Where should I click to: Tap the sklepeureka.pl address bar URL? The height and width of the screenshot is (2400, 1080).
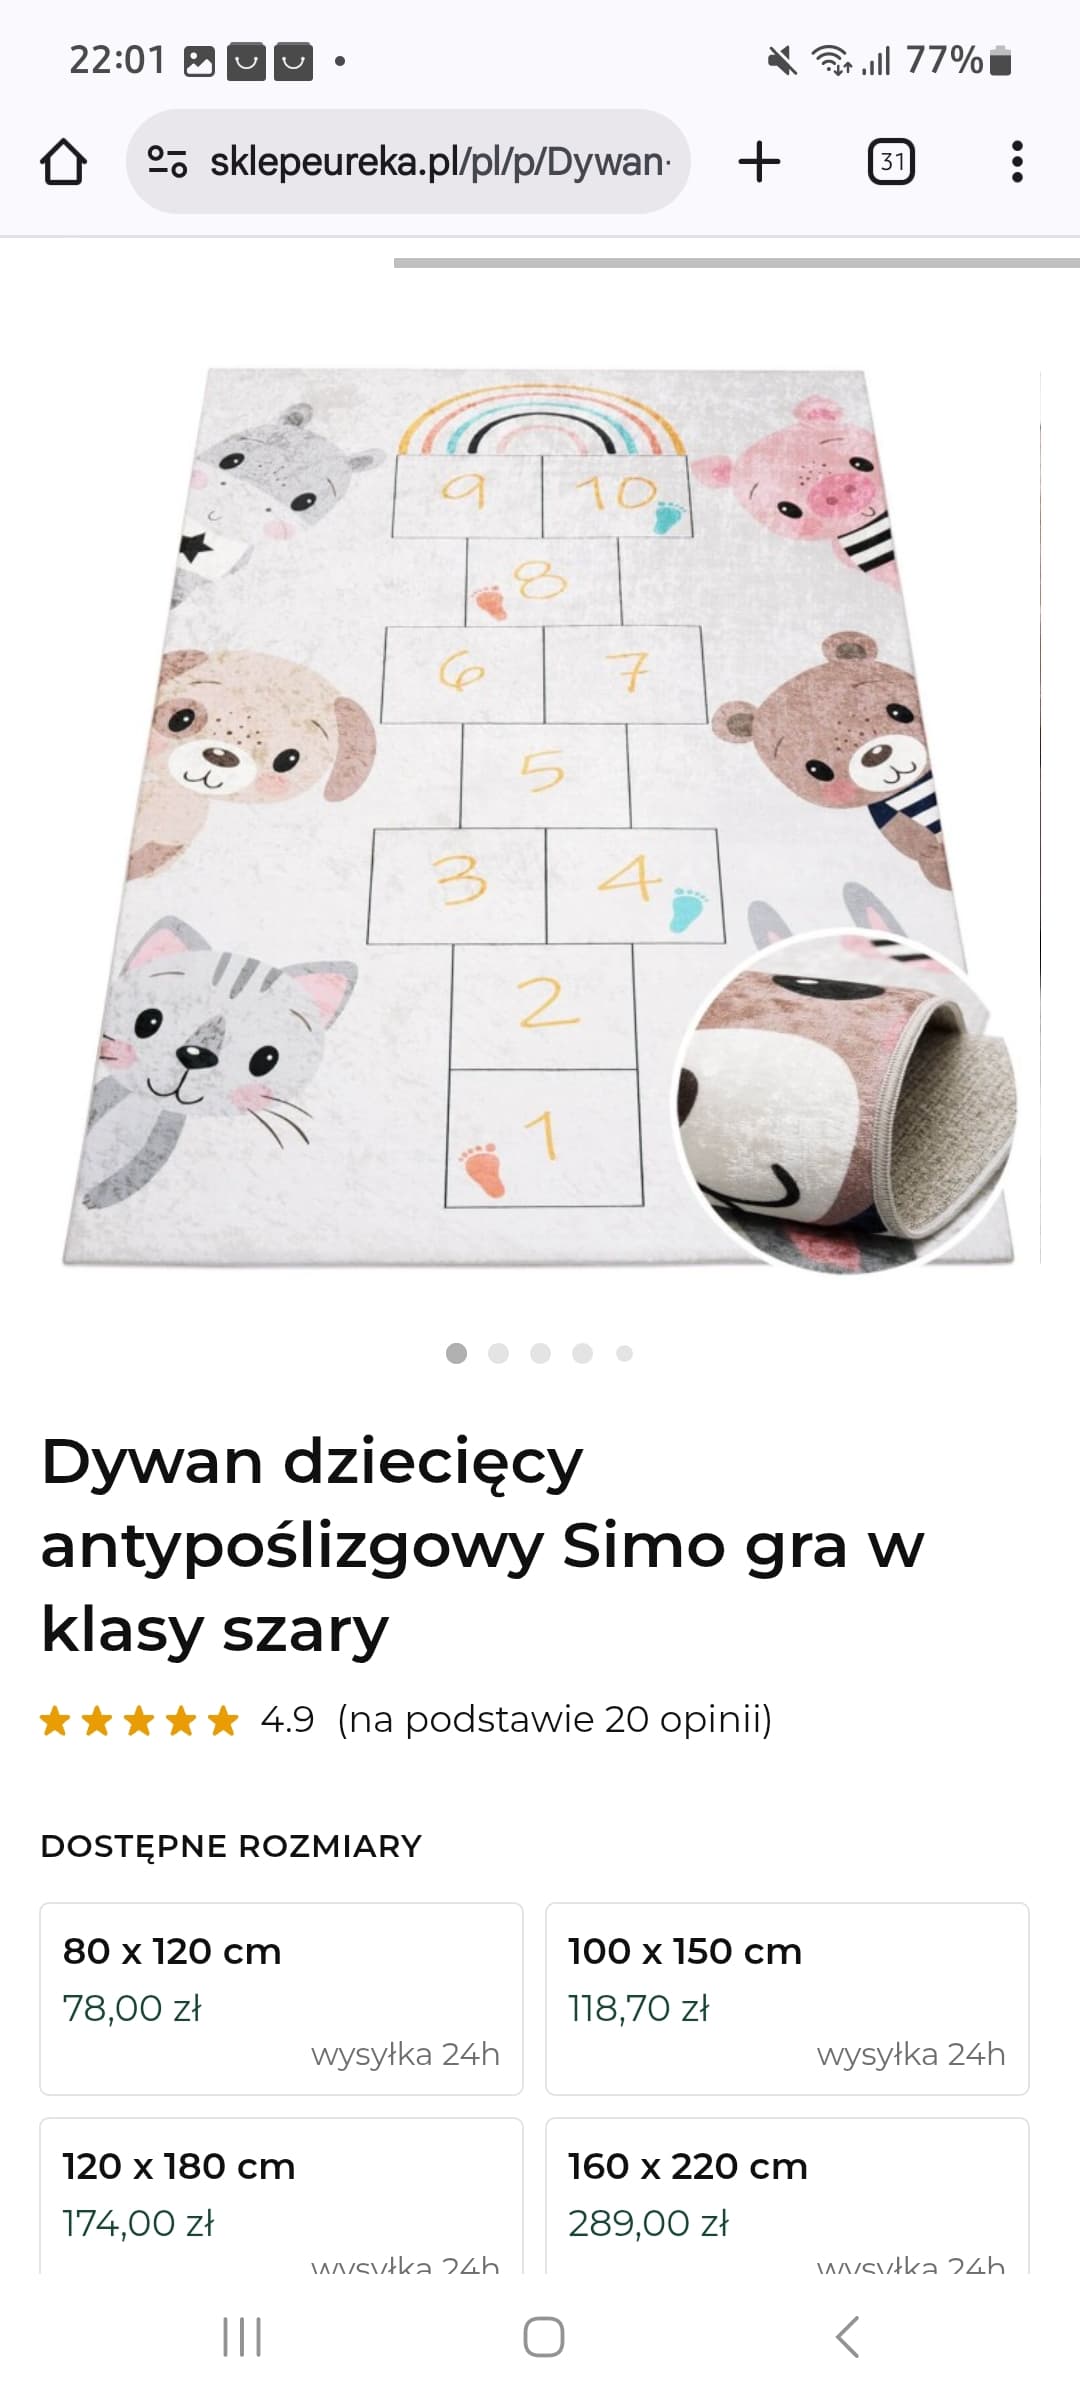(440, 161)
